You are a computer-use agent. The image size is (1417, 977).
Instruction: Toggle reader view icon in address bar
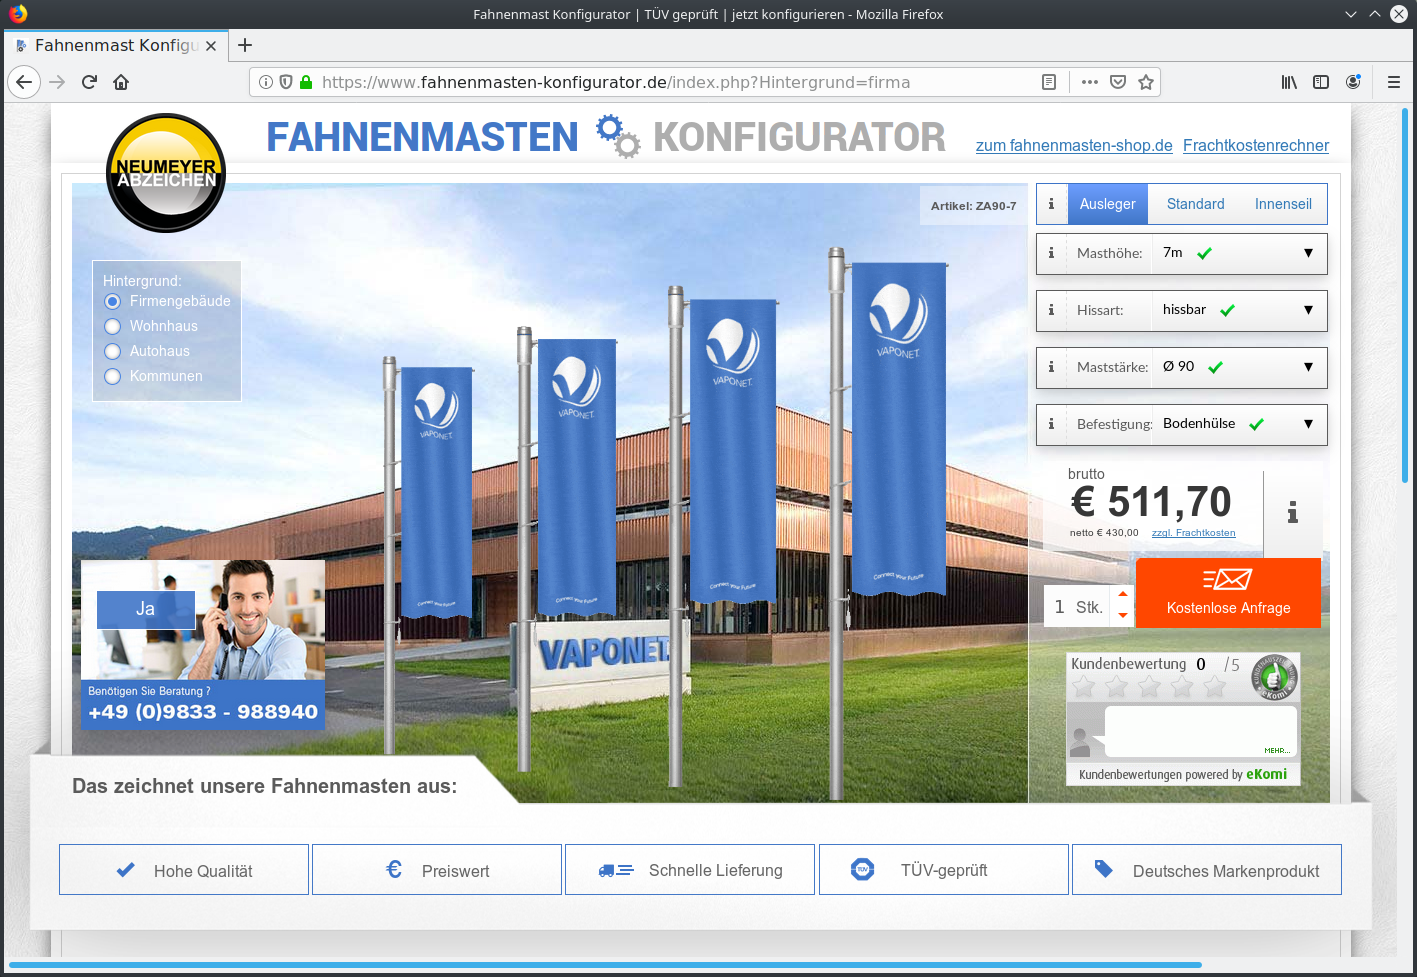[x=1049, y=82]
